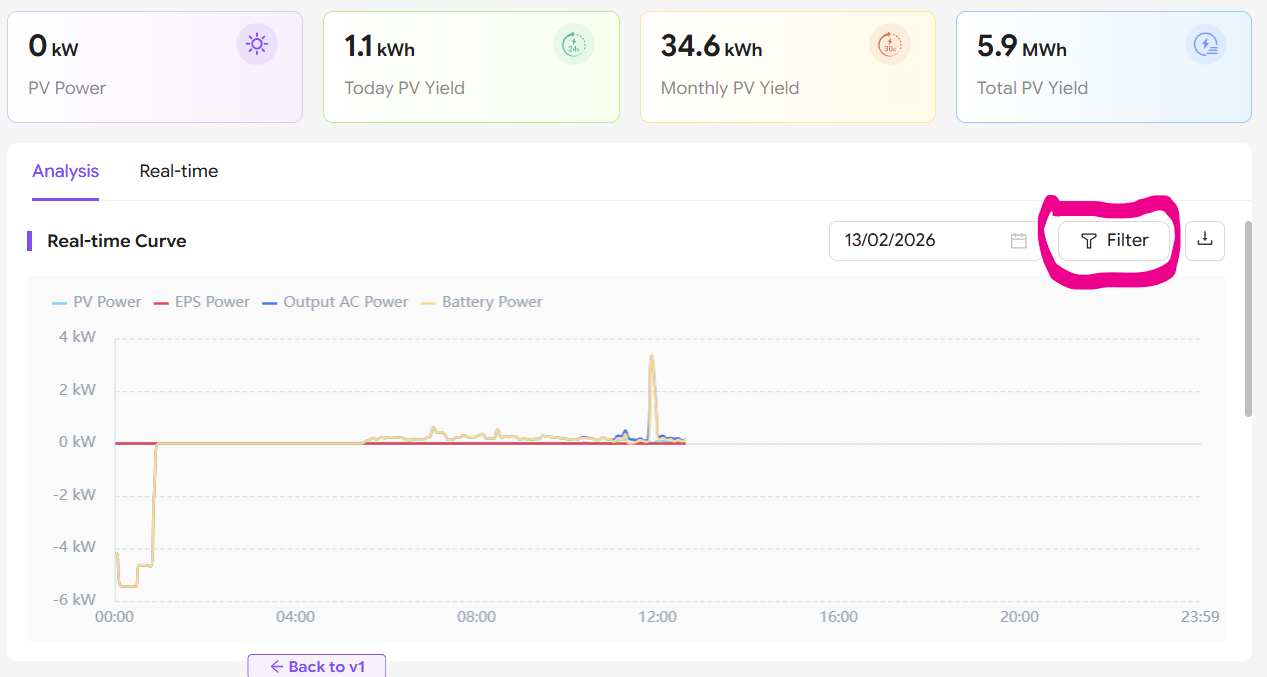
Task: Select the Analysis tab
Action: click(66, 171)
